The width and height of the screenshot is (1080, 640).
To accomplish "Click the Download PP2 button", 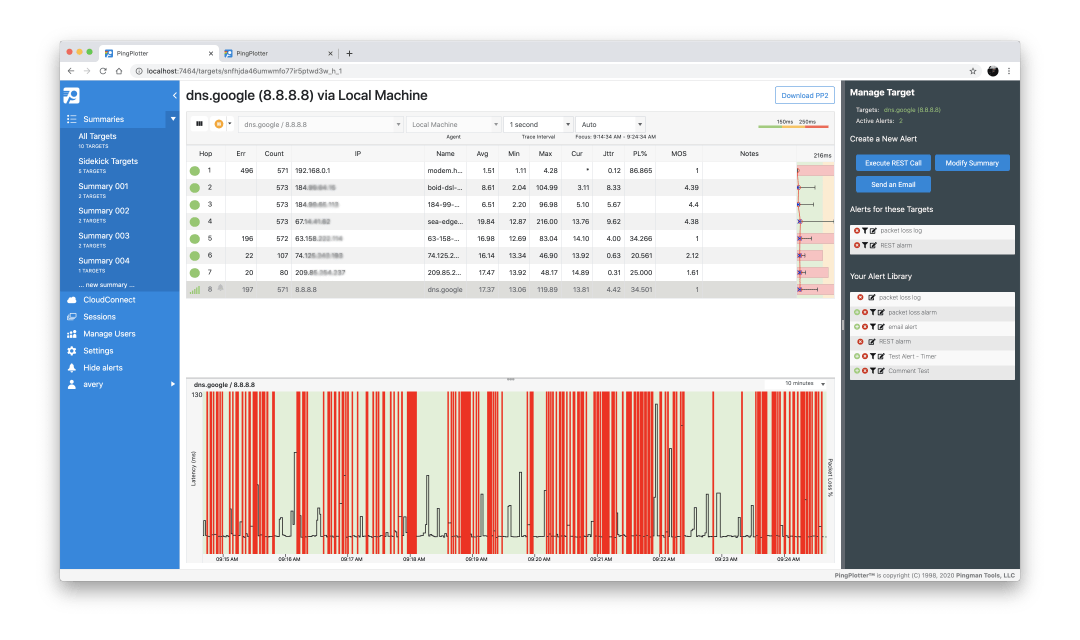I will tap(804, 95).
